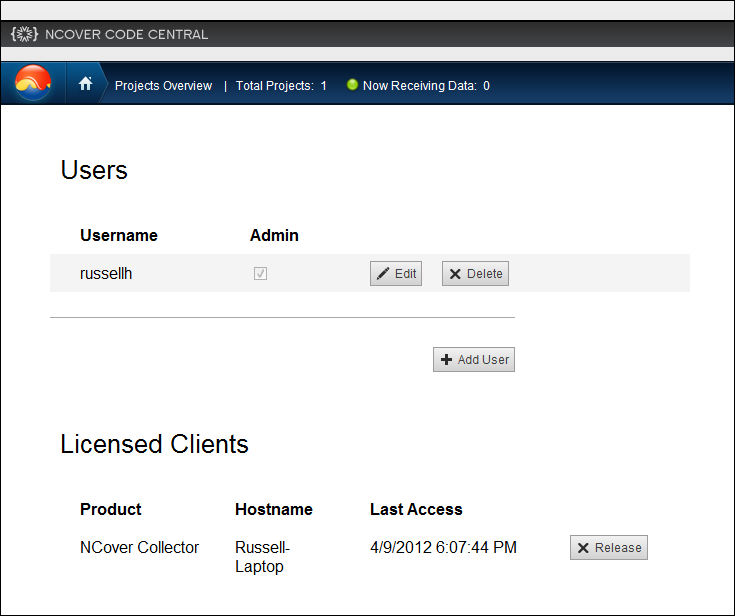The image size is (735, 616).
Task: Click the Hostname column header
Action: (x=273, y=509)
